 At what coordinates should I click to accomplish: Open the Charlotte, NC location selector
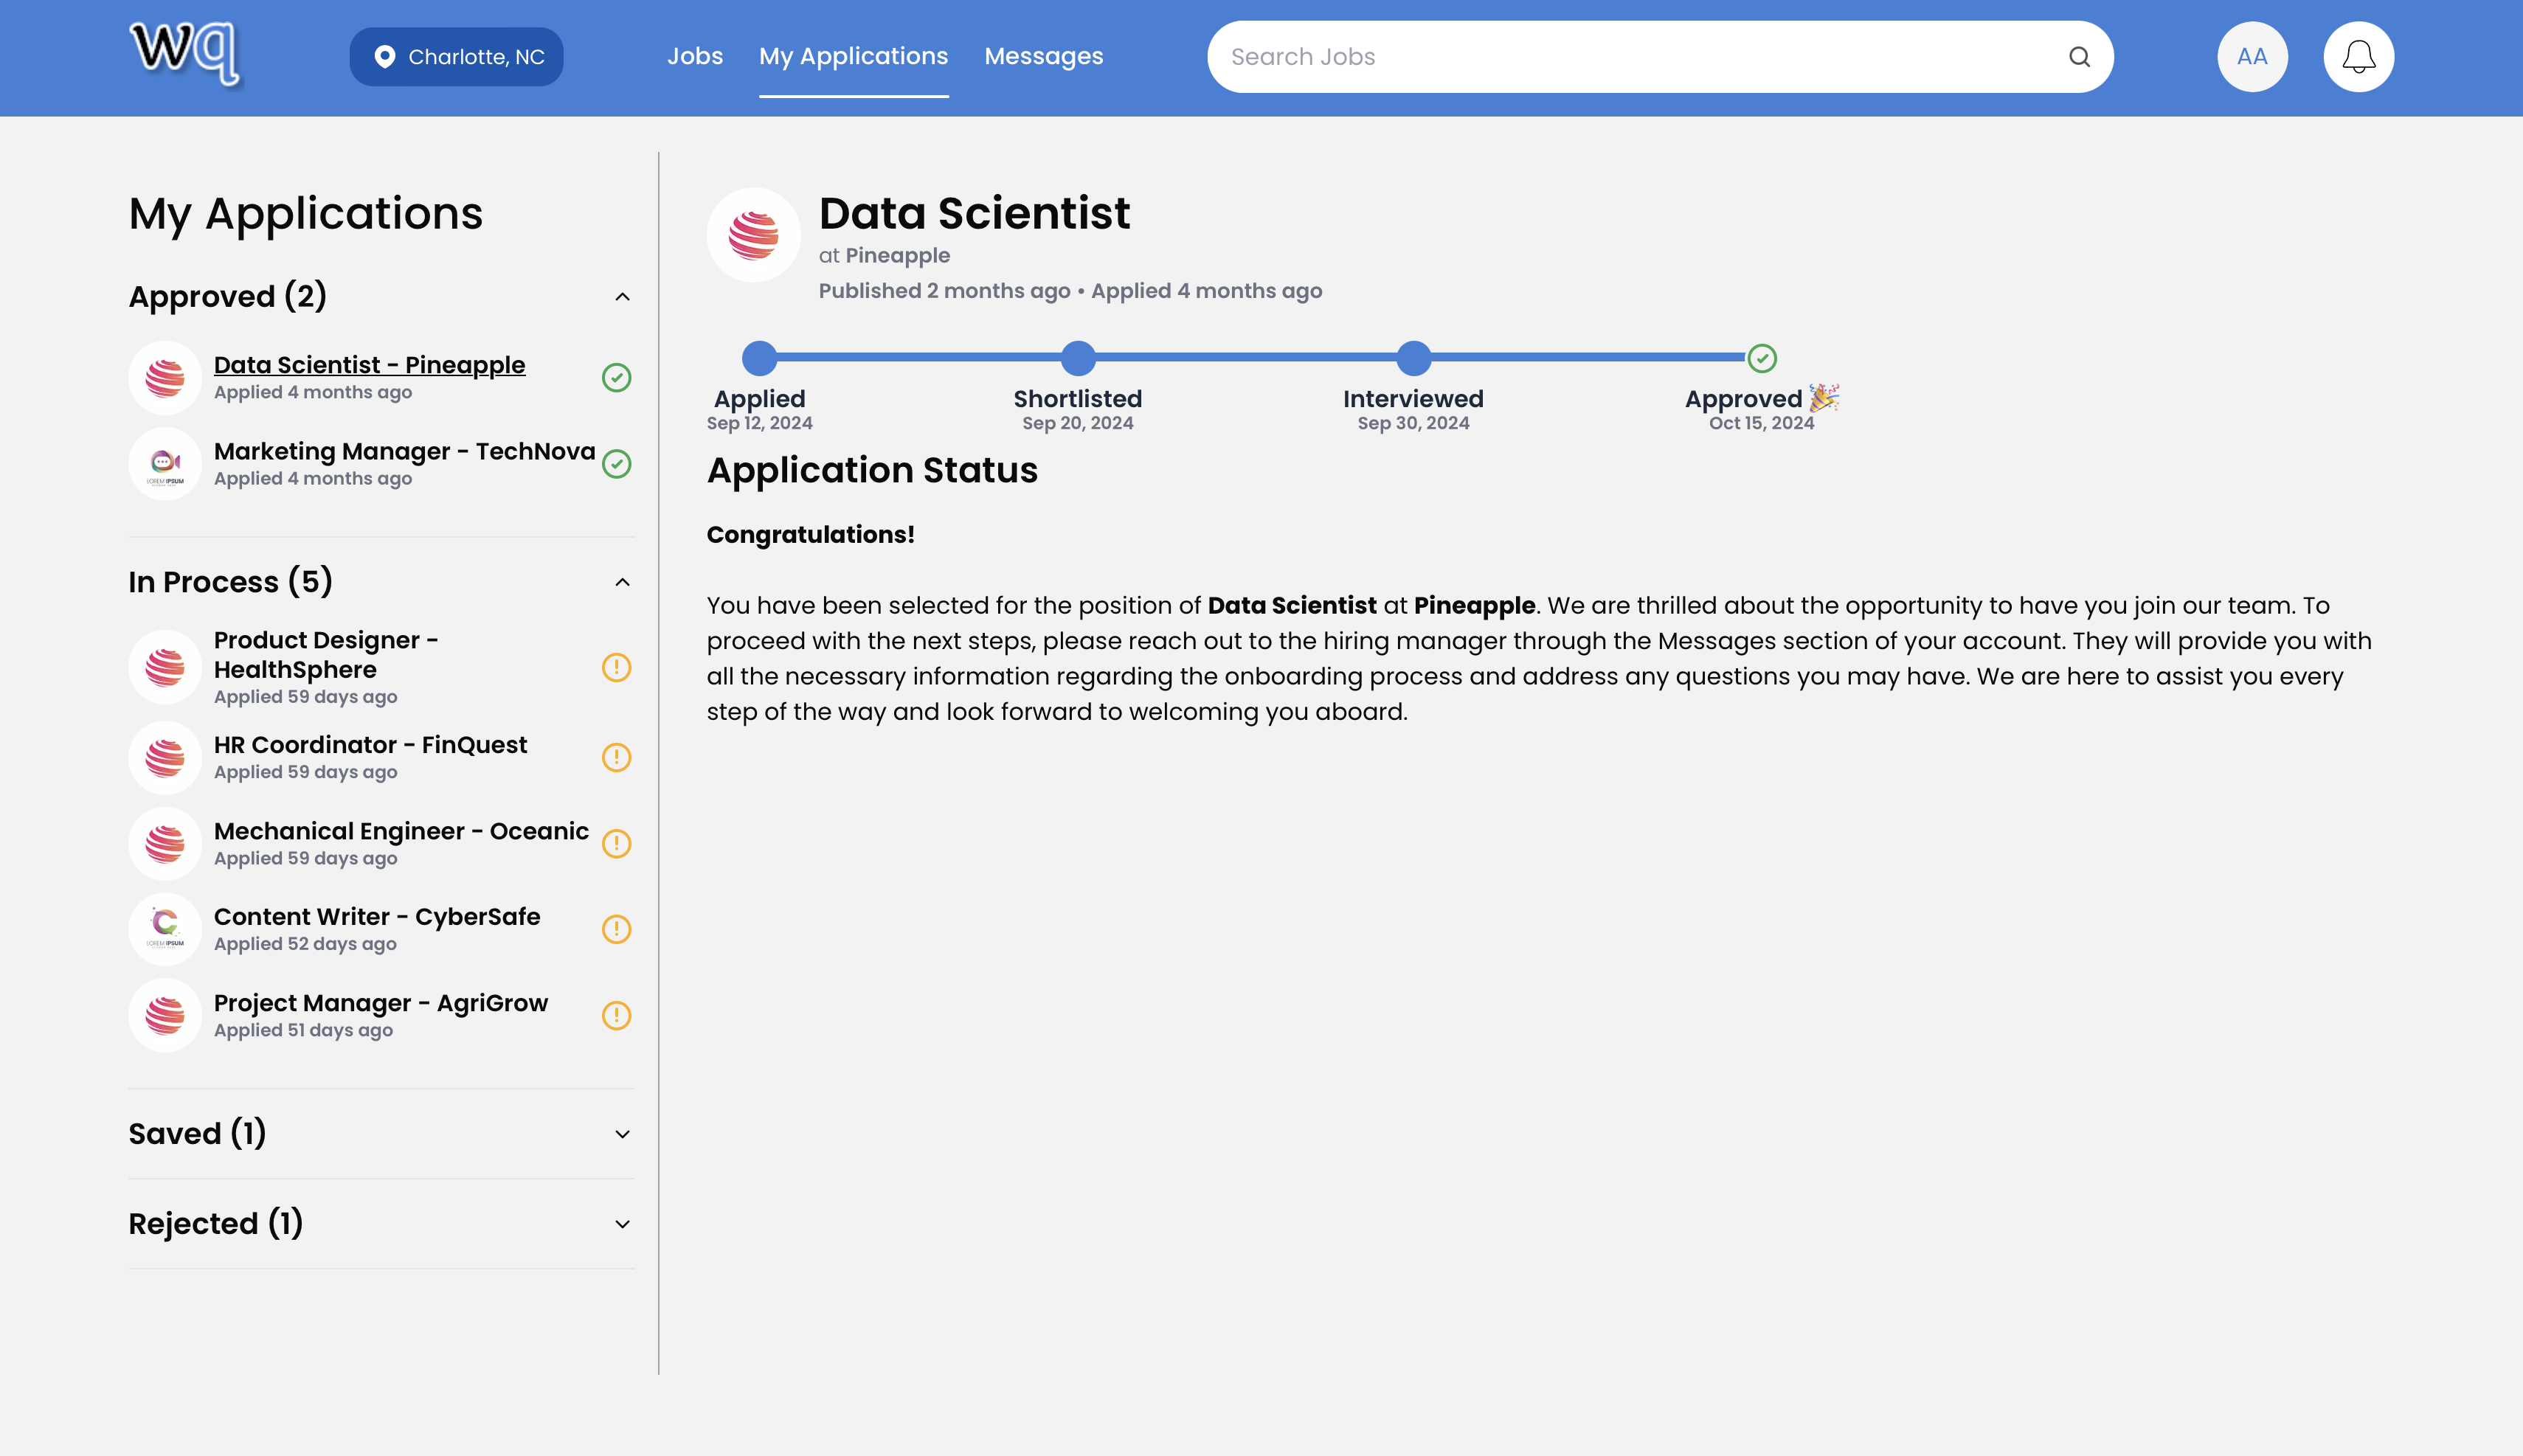point(456,57)
